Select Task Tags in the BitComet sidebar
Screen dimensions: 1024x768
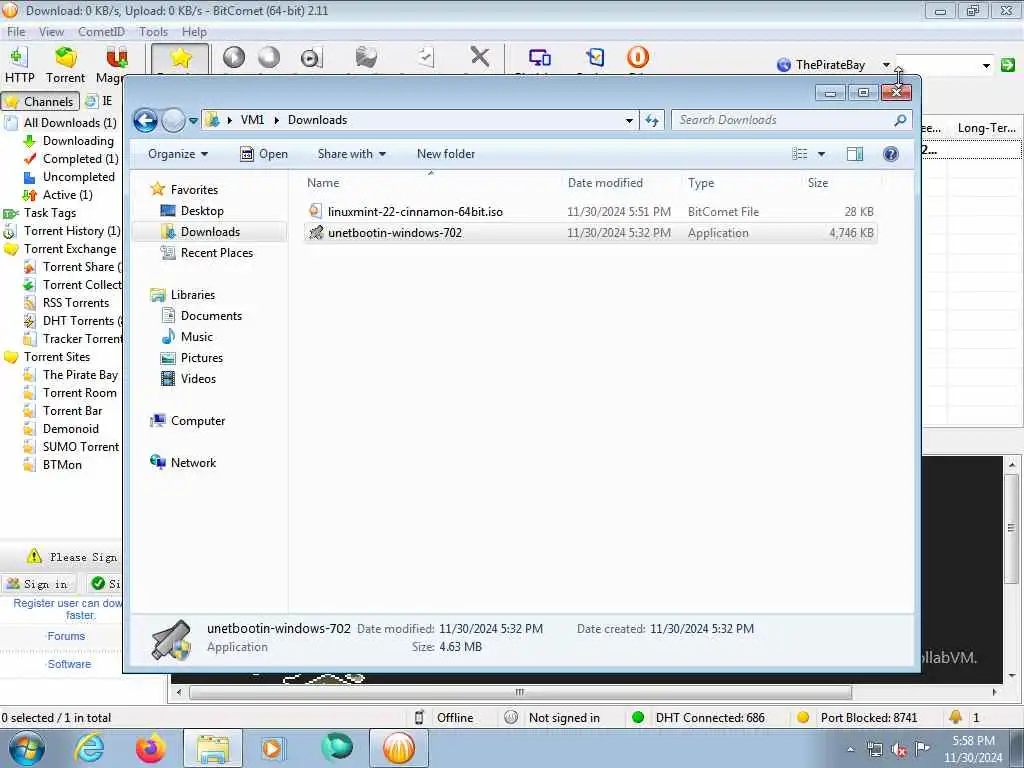50,213
